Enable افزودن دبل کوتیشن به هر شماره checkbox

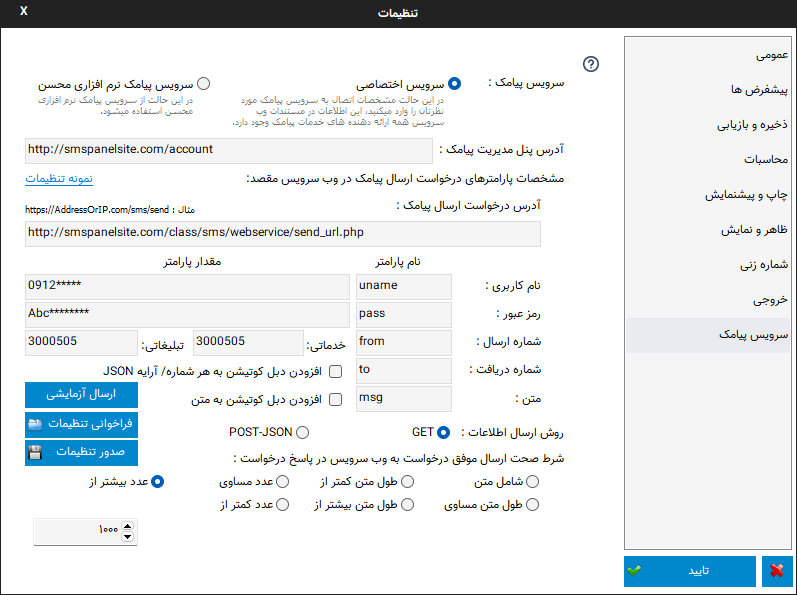point(335,372)
